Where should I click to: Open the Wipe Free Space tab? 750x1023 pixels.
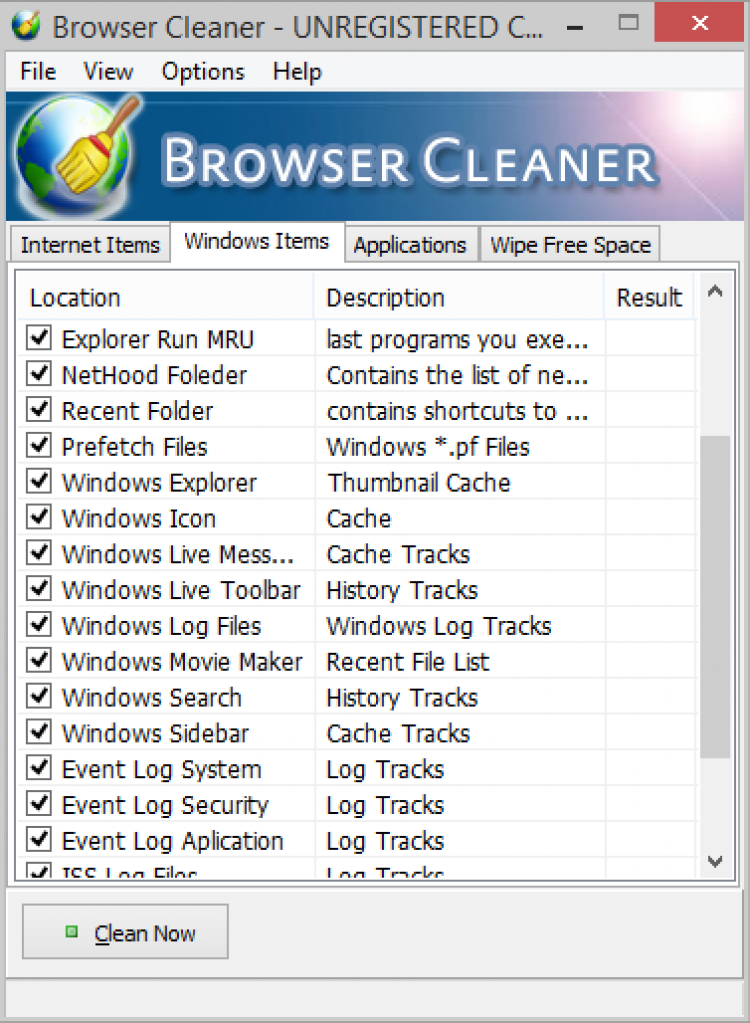[571, 245]
